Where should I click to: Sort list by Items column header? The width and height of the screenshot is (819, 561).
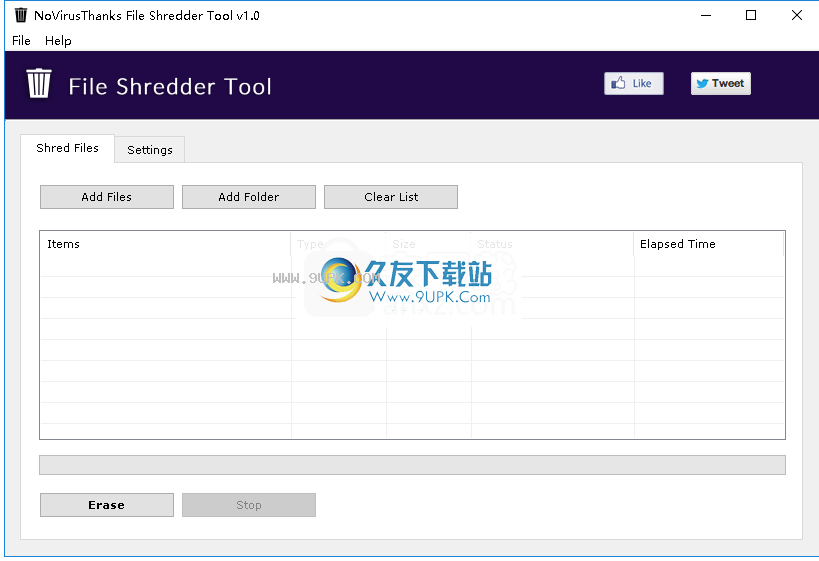tap(166, 244)
